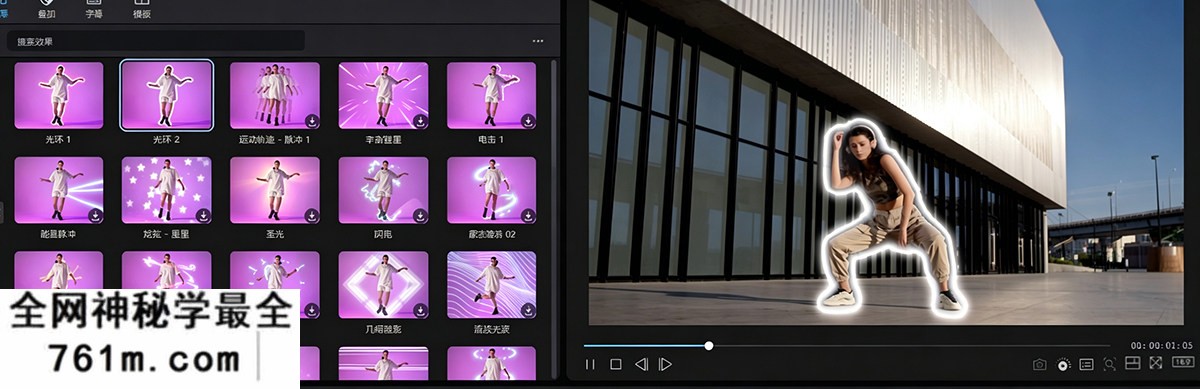1200x389 pixels.
Task: Open the preview quality dial icon
Action: (x=1063, y=364)
